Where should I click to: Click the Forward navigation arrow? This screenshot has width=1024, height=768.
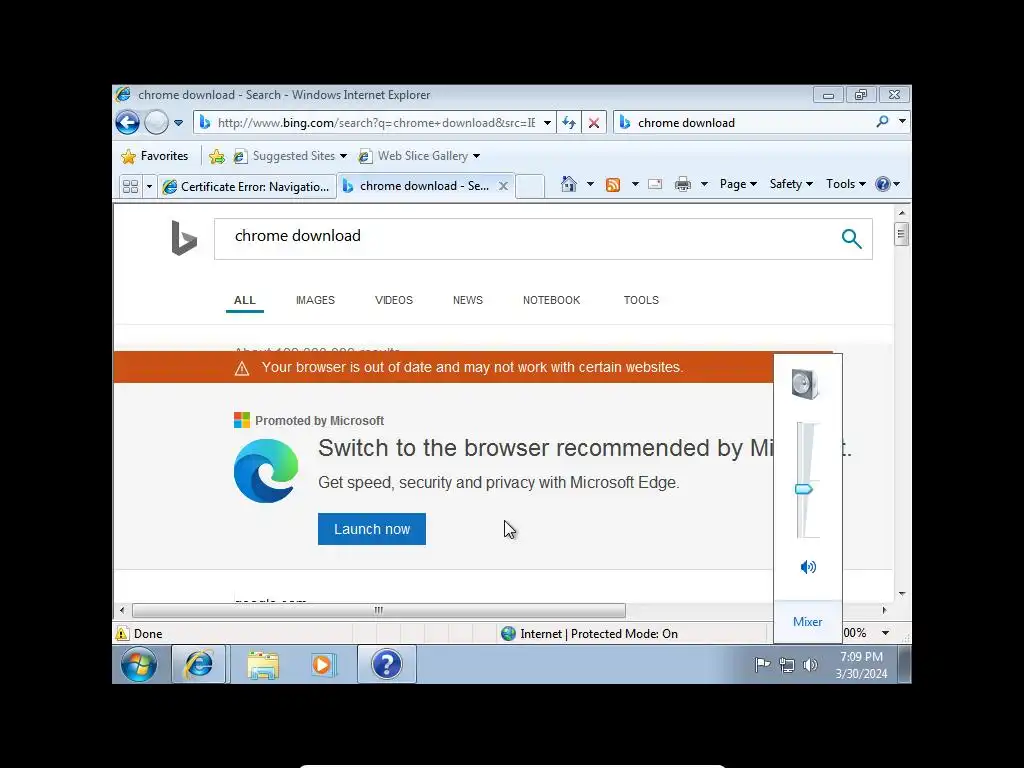(156, 123)
